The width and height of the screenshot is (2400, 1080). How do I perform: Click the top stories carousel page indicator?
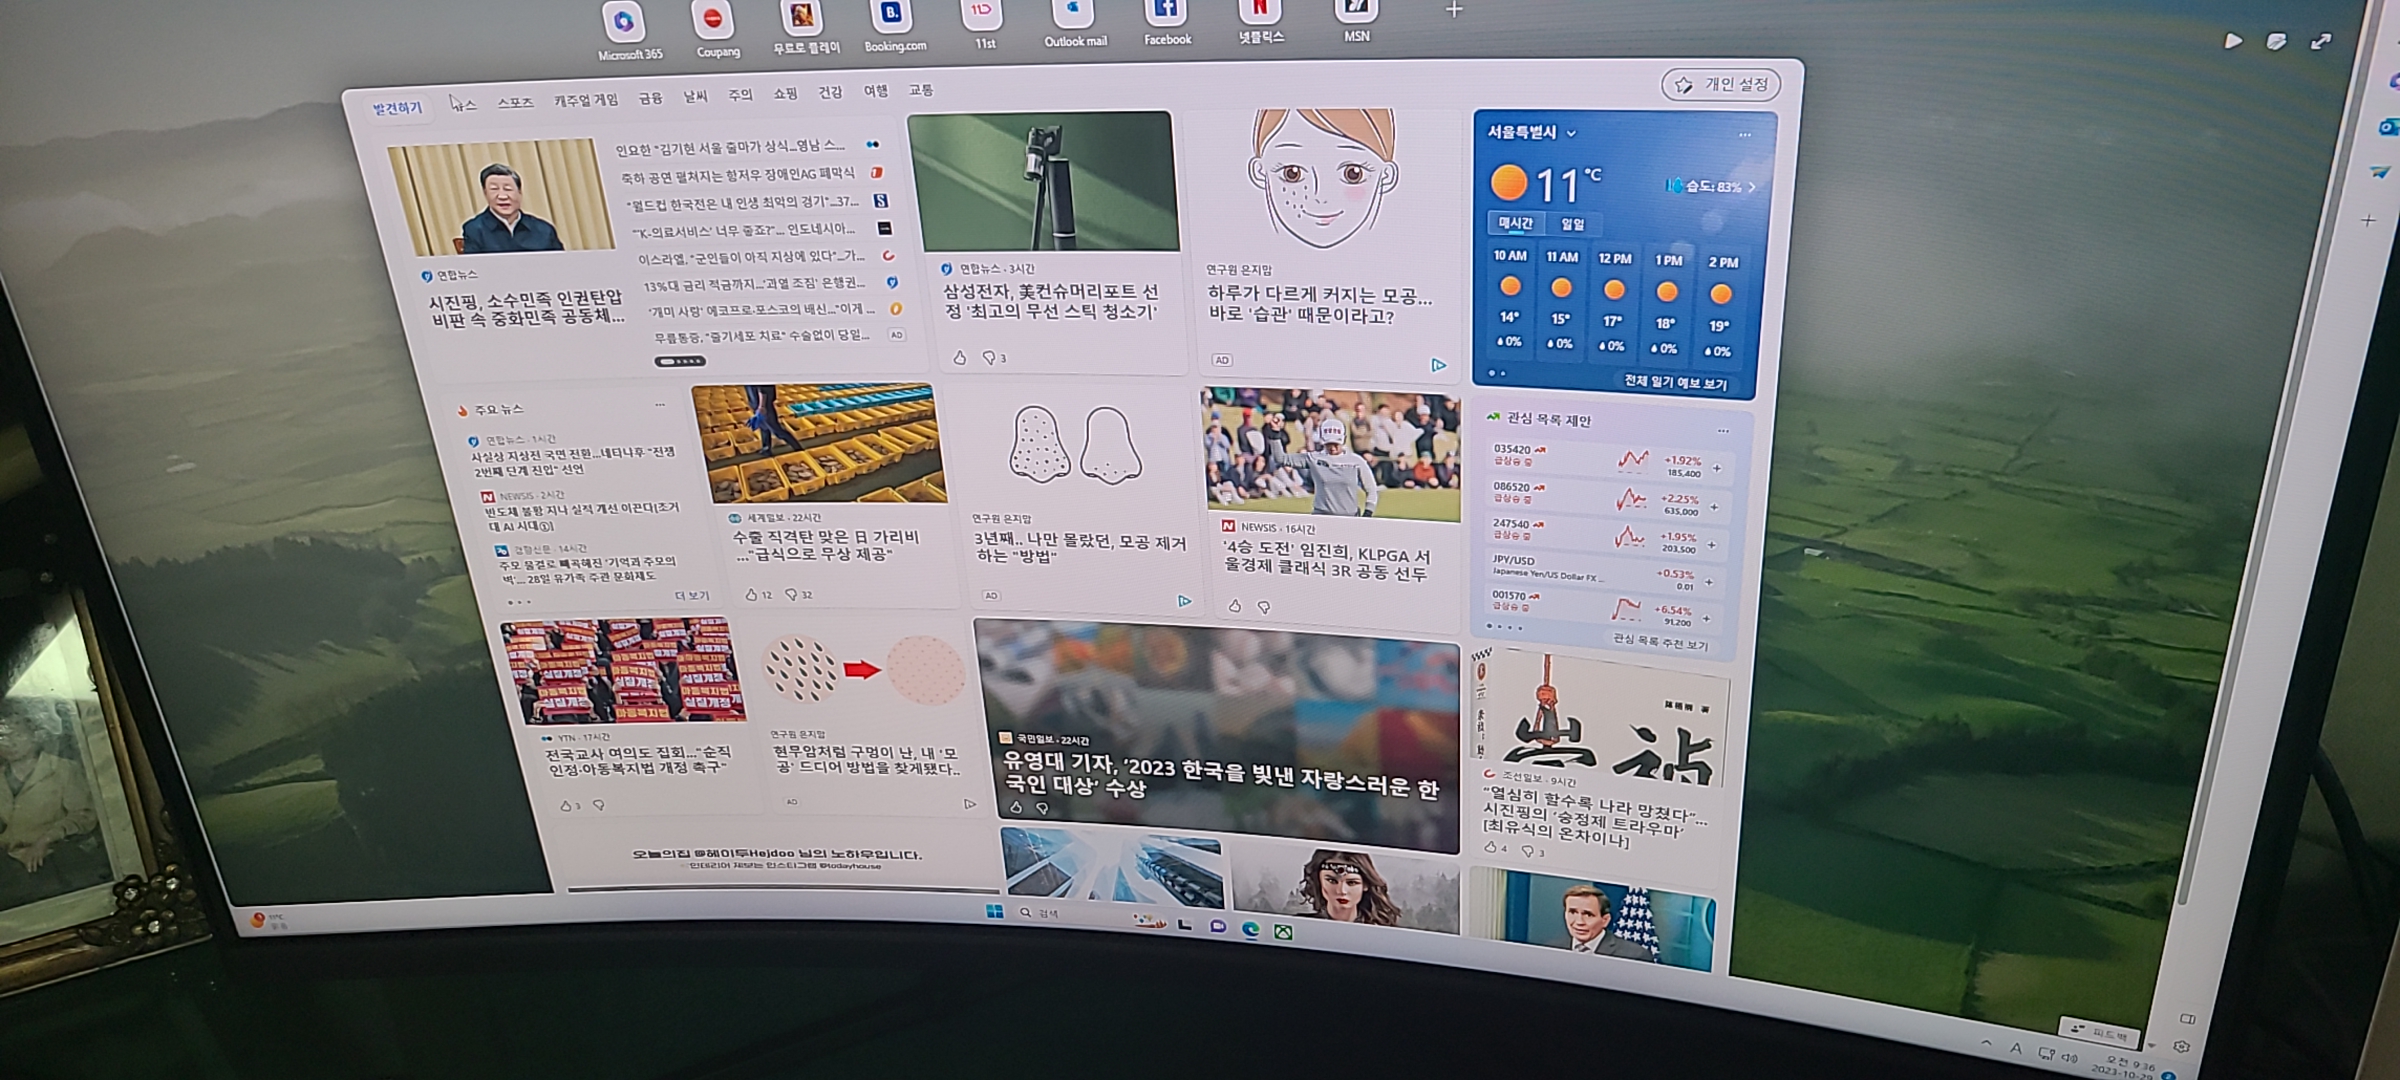coord(680,361)
